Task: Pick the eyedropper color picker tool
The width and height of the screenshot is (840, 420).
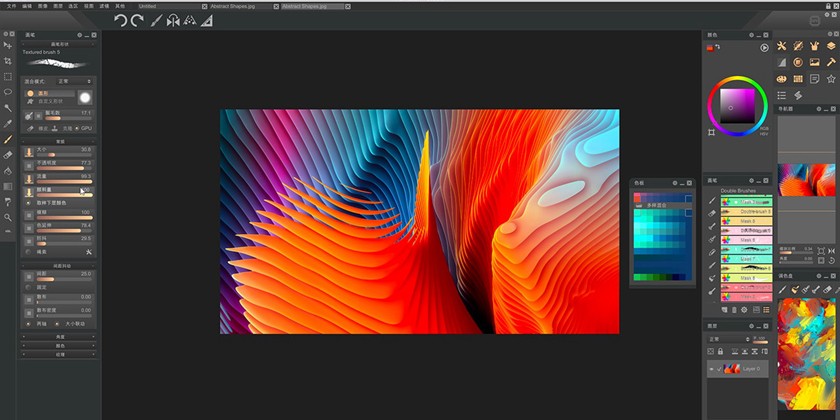Action: [8, 124]
